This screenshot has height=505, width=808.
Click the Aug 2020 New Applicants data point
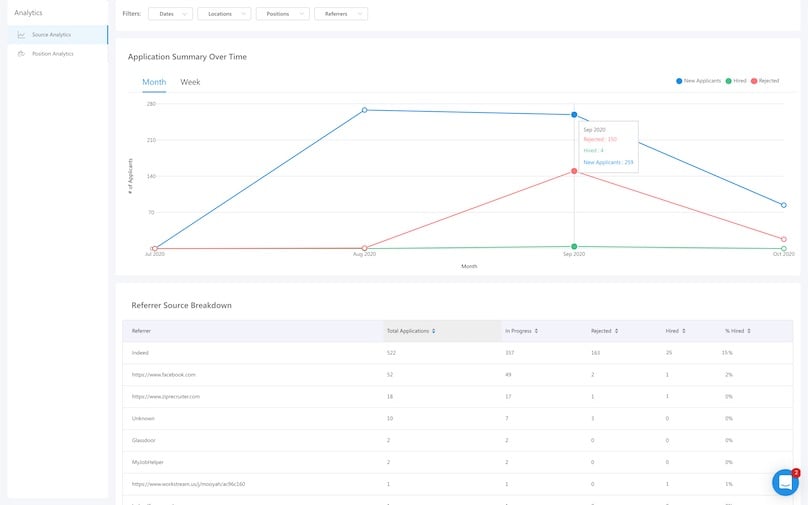coord(364,110)
